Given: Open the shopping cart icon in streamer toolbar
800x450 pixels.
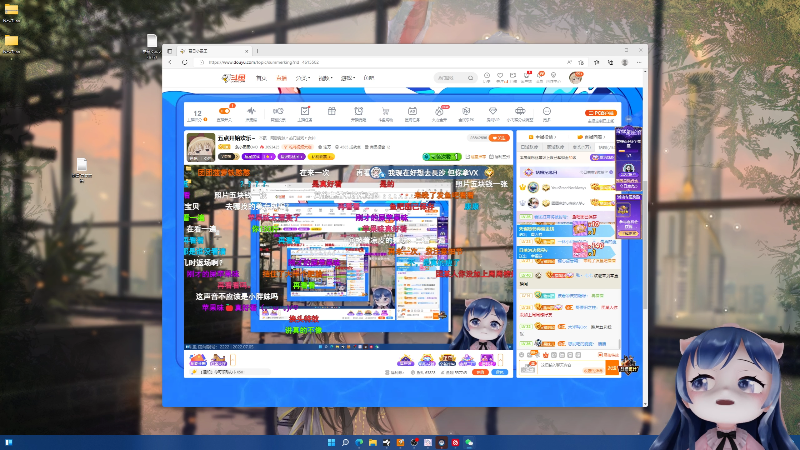Looking at the screenshot, I should [385, 111].
